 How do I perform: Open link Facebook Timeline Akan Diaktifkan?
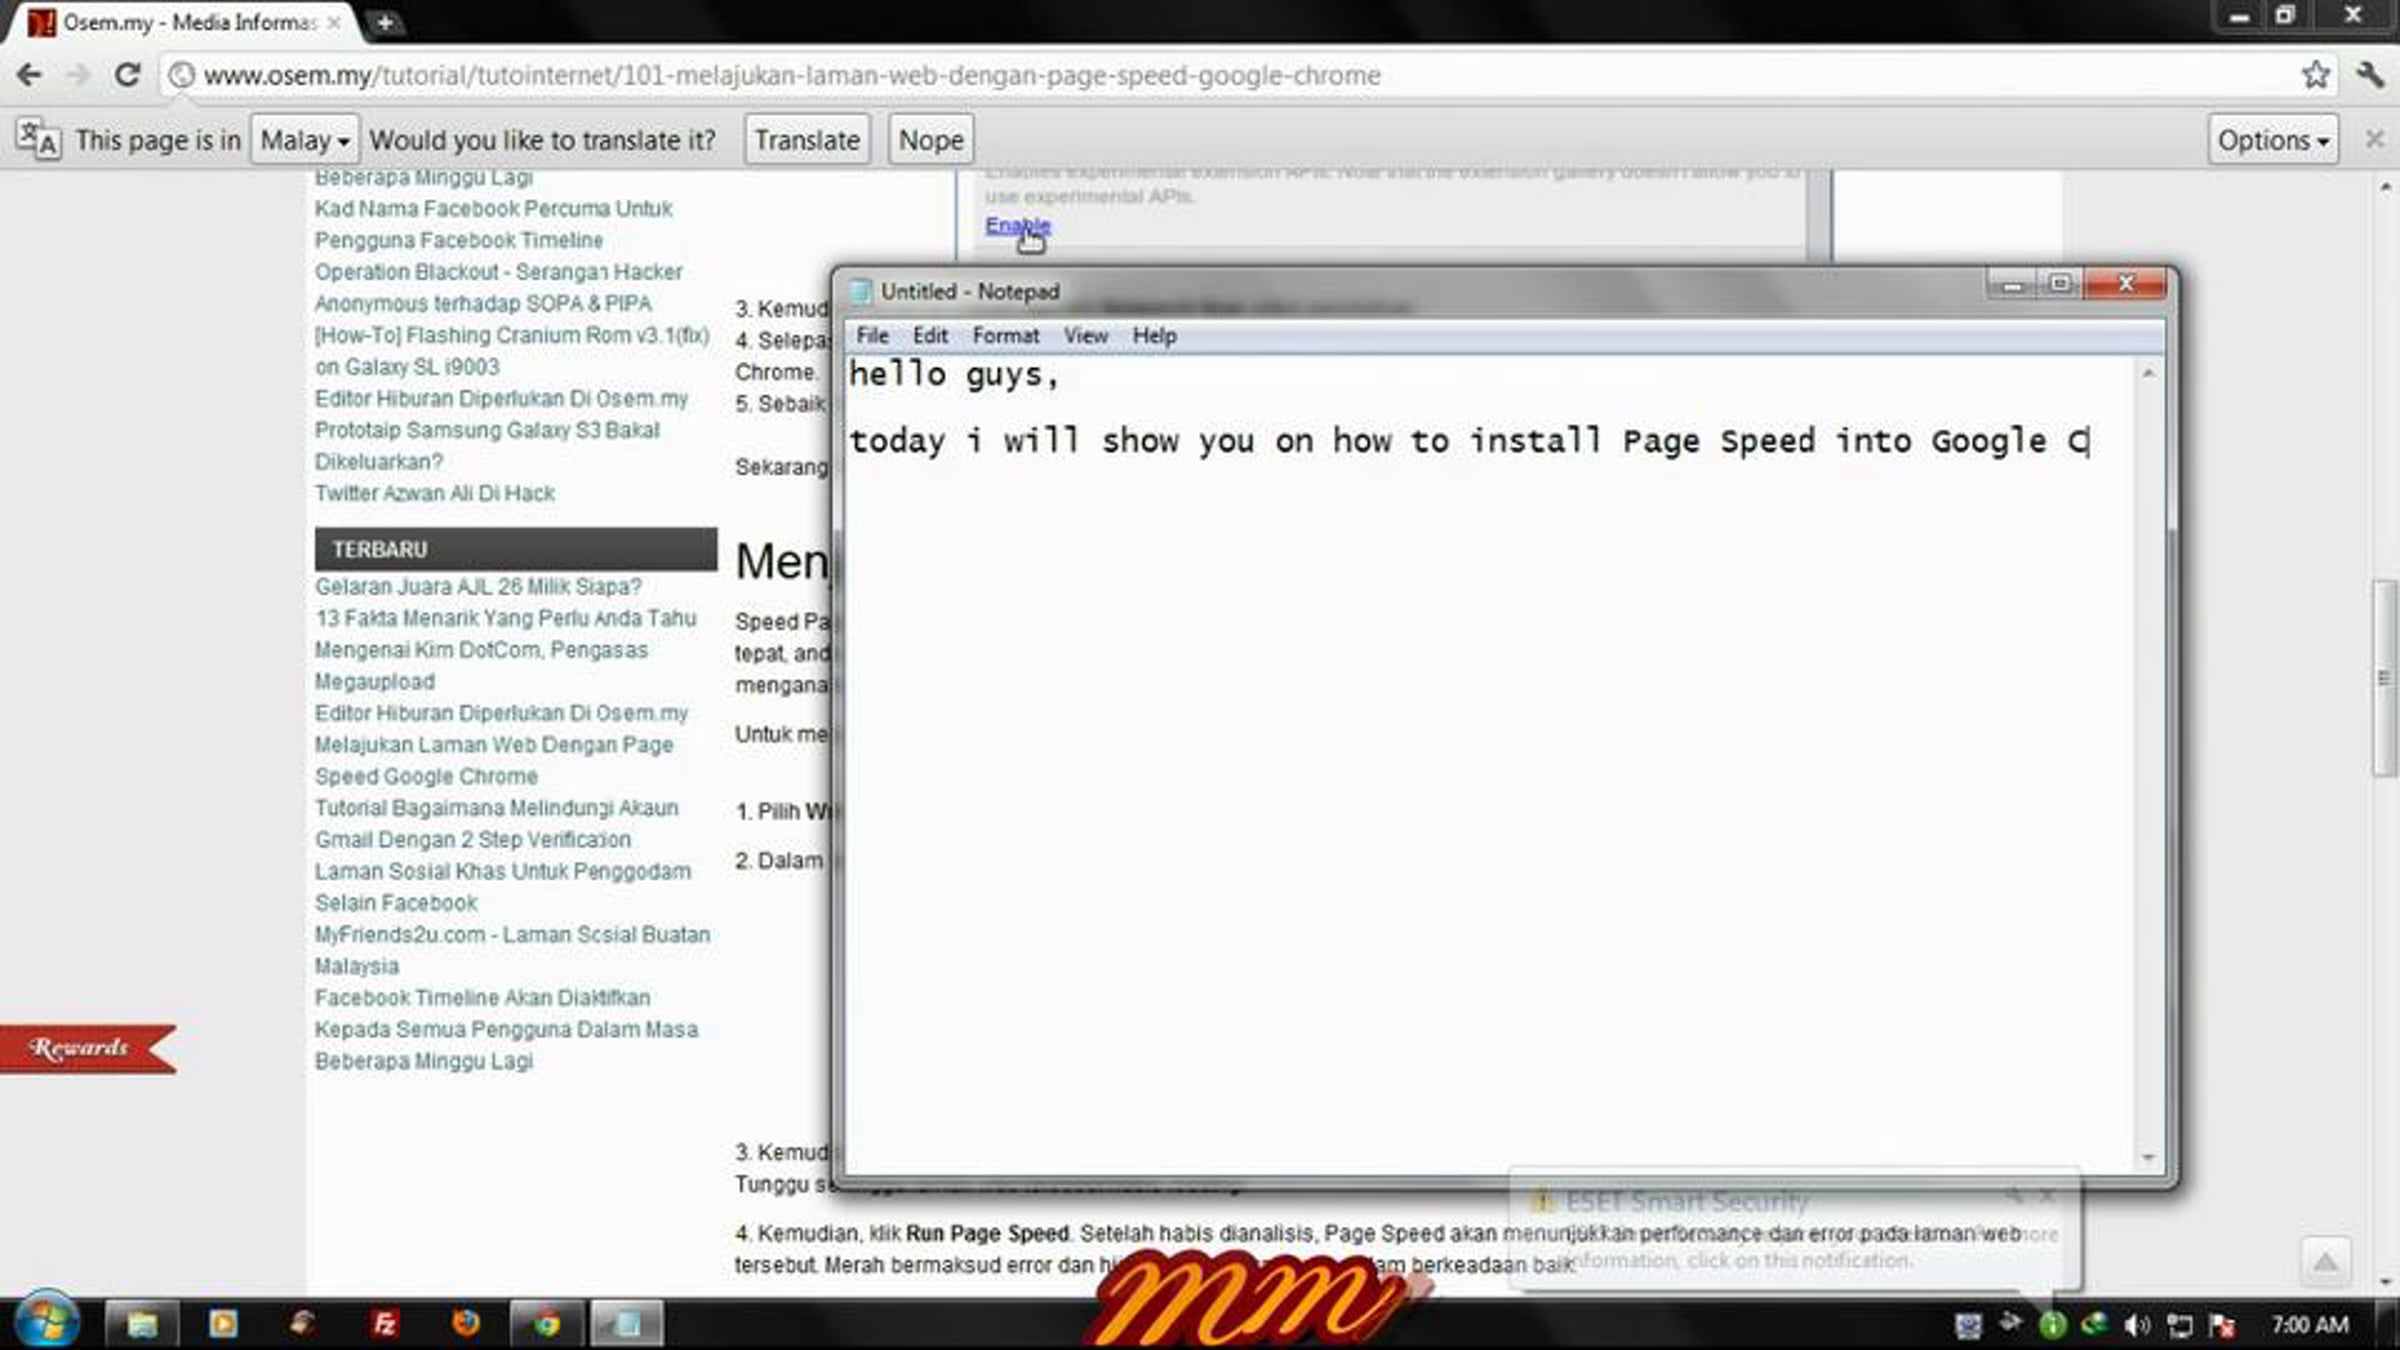482,998
